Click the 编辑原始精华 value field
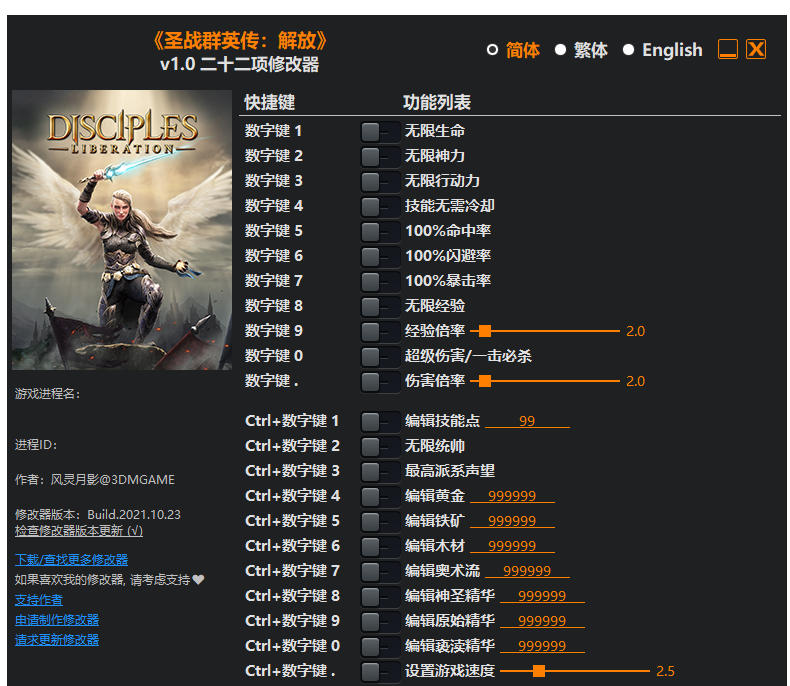The image size is (790, 686). coord(542,621)
